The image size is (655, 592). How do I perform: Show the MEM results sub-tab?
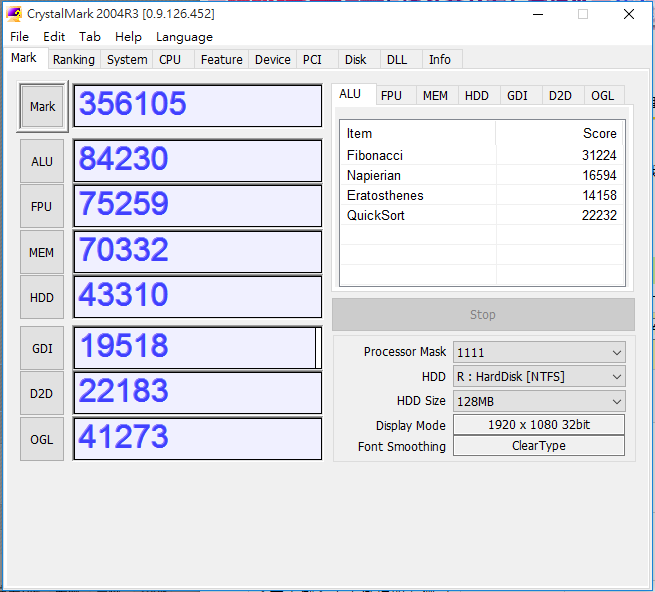[x=435, y=96]
